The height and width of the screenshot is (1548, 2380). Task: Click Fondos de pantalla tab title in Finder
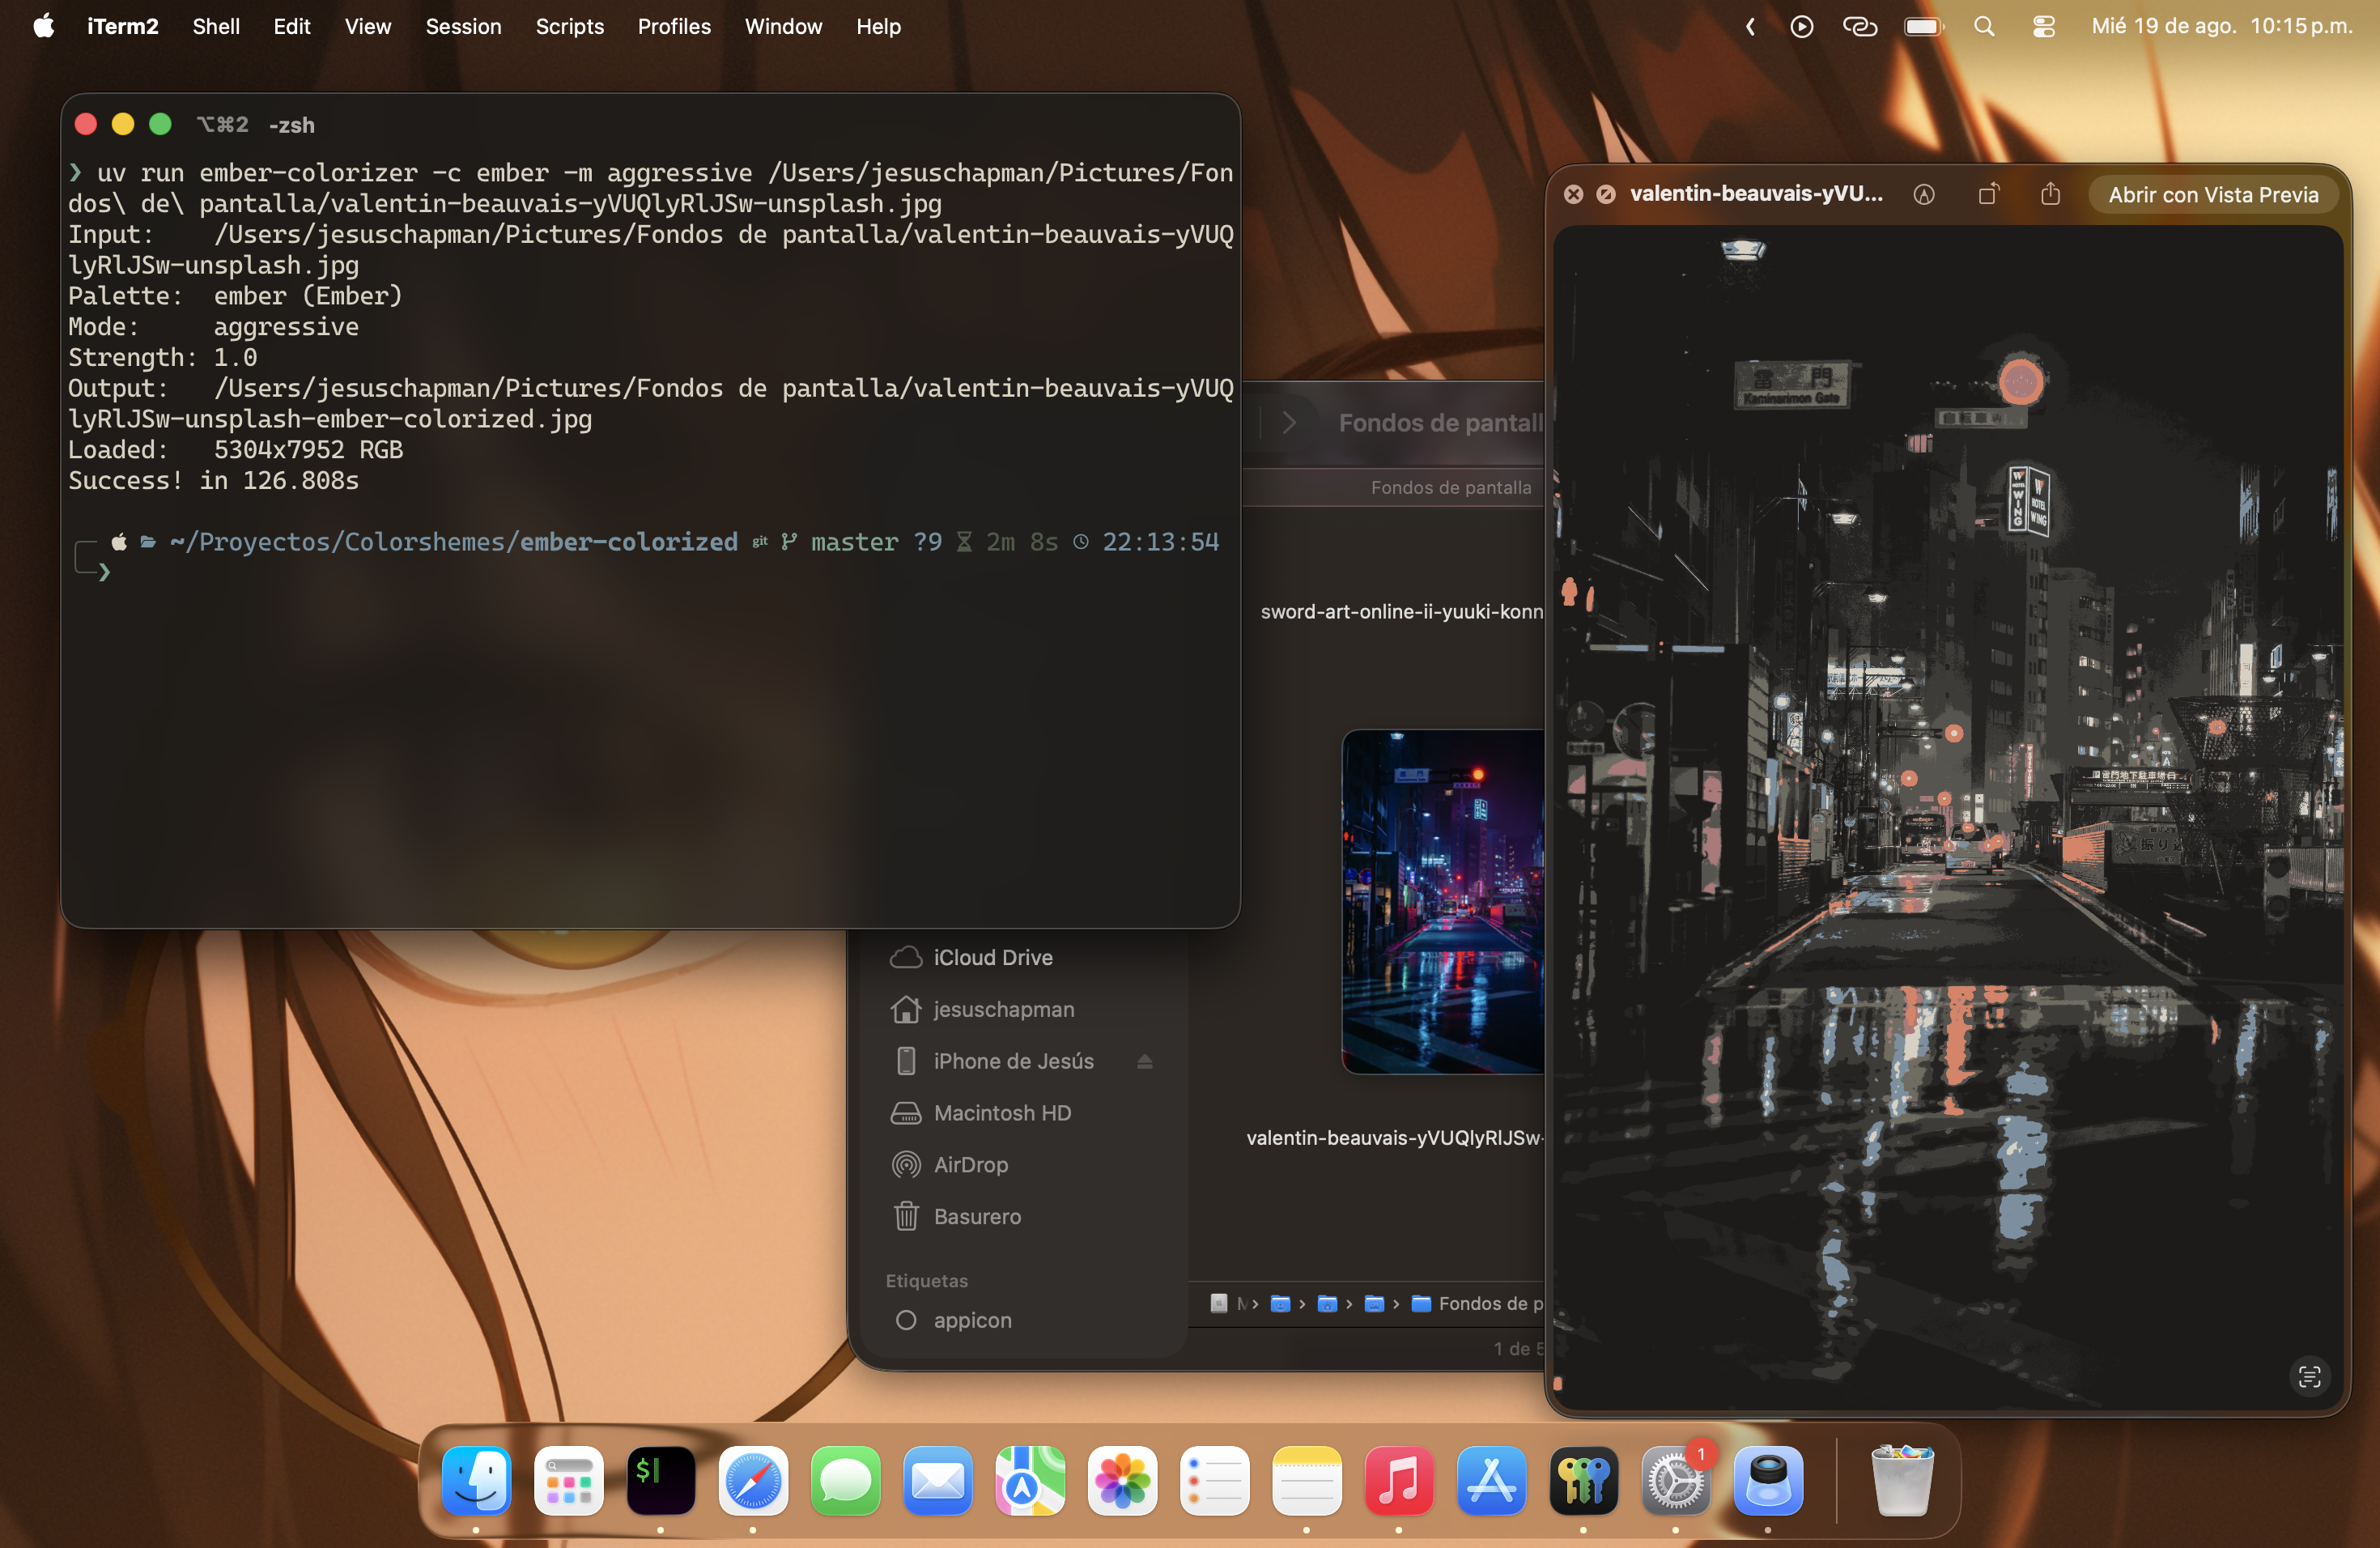click(1450, 488)
